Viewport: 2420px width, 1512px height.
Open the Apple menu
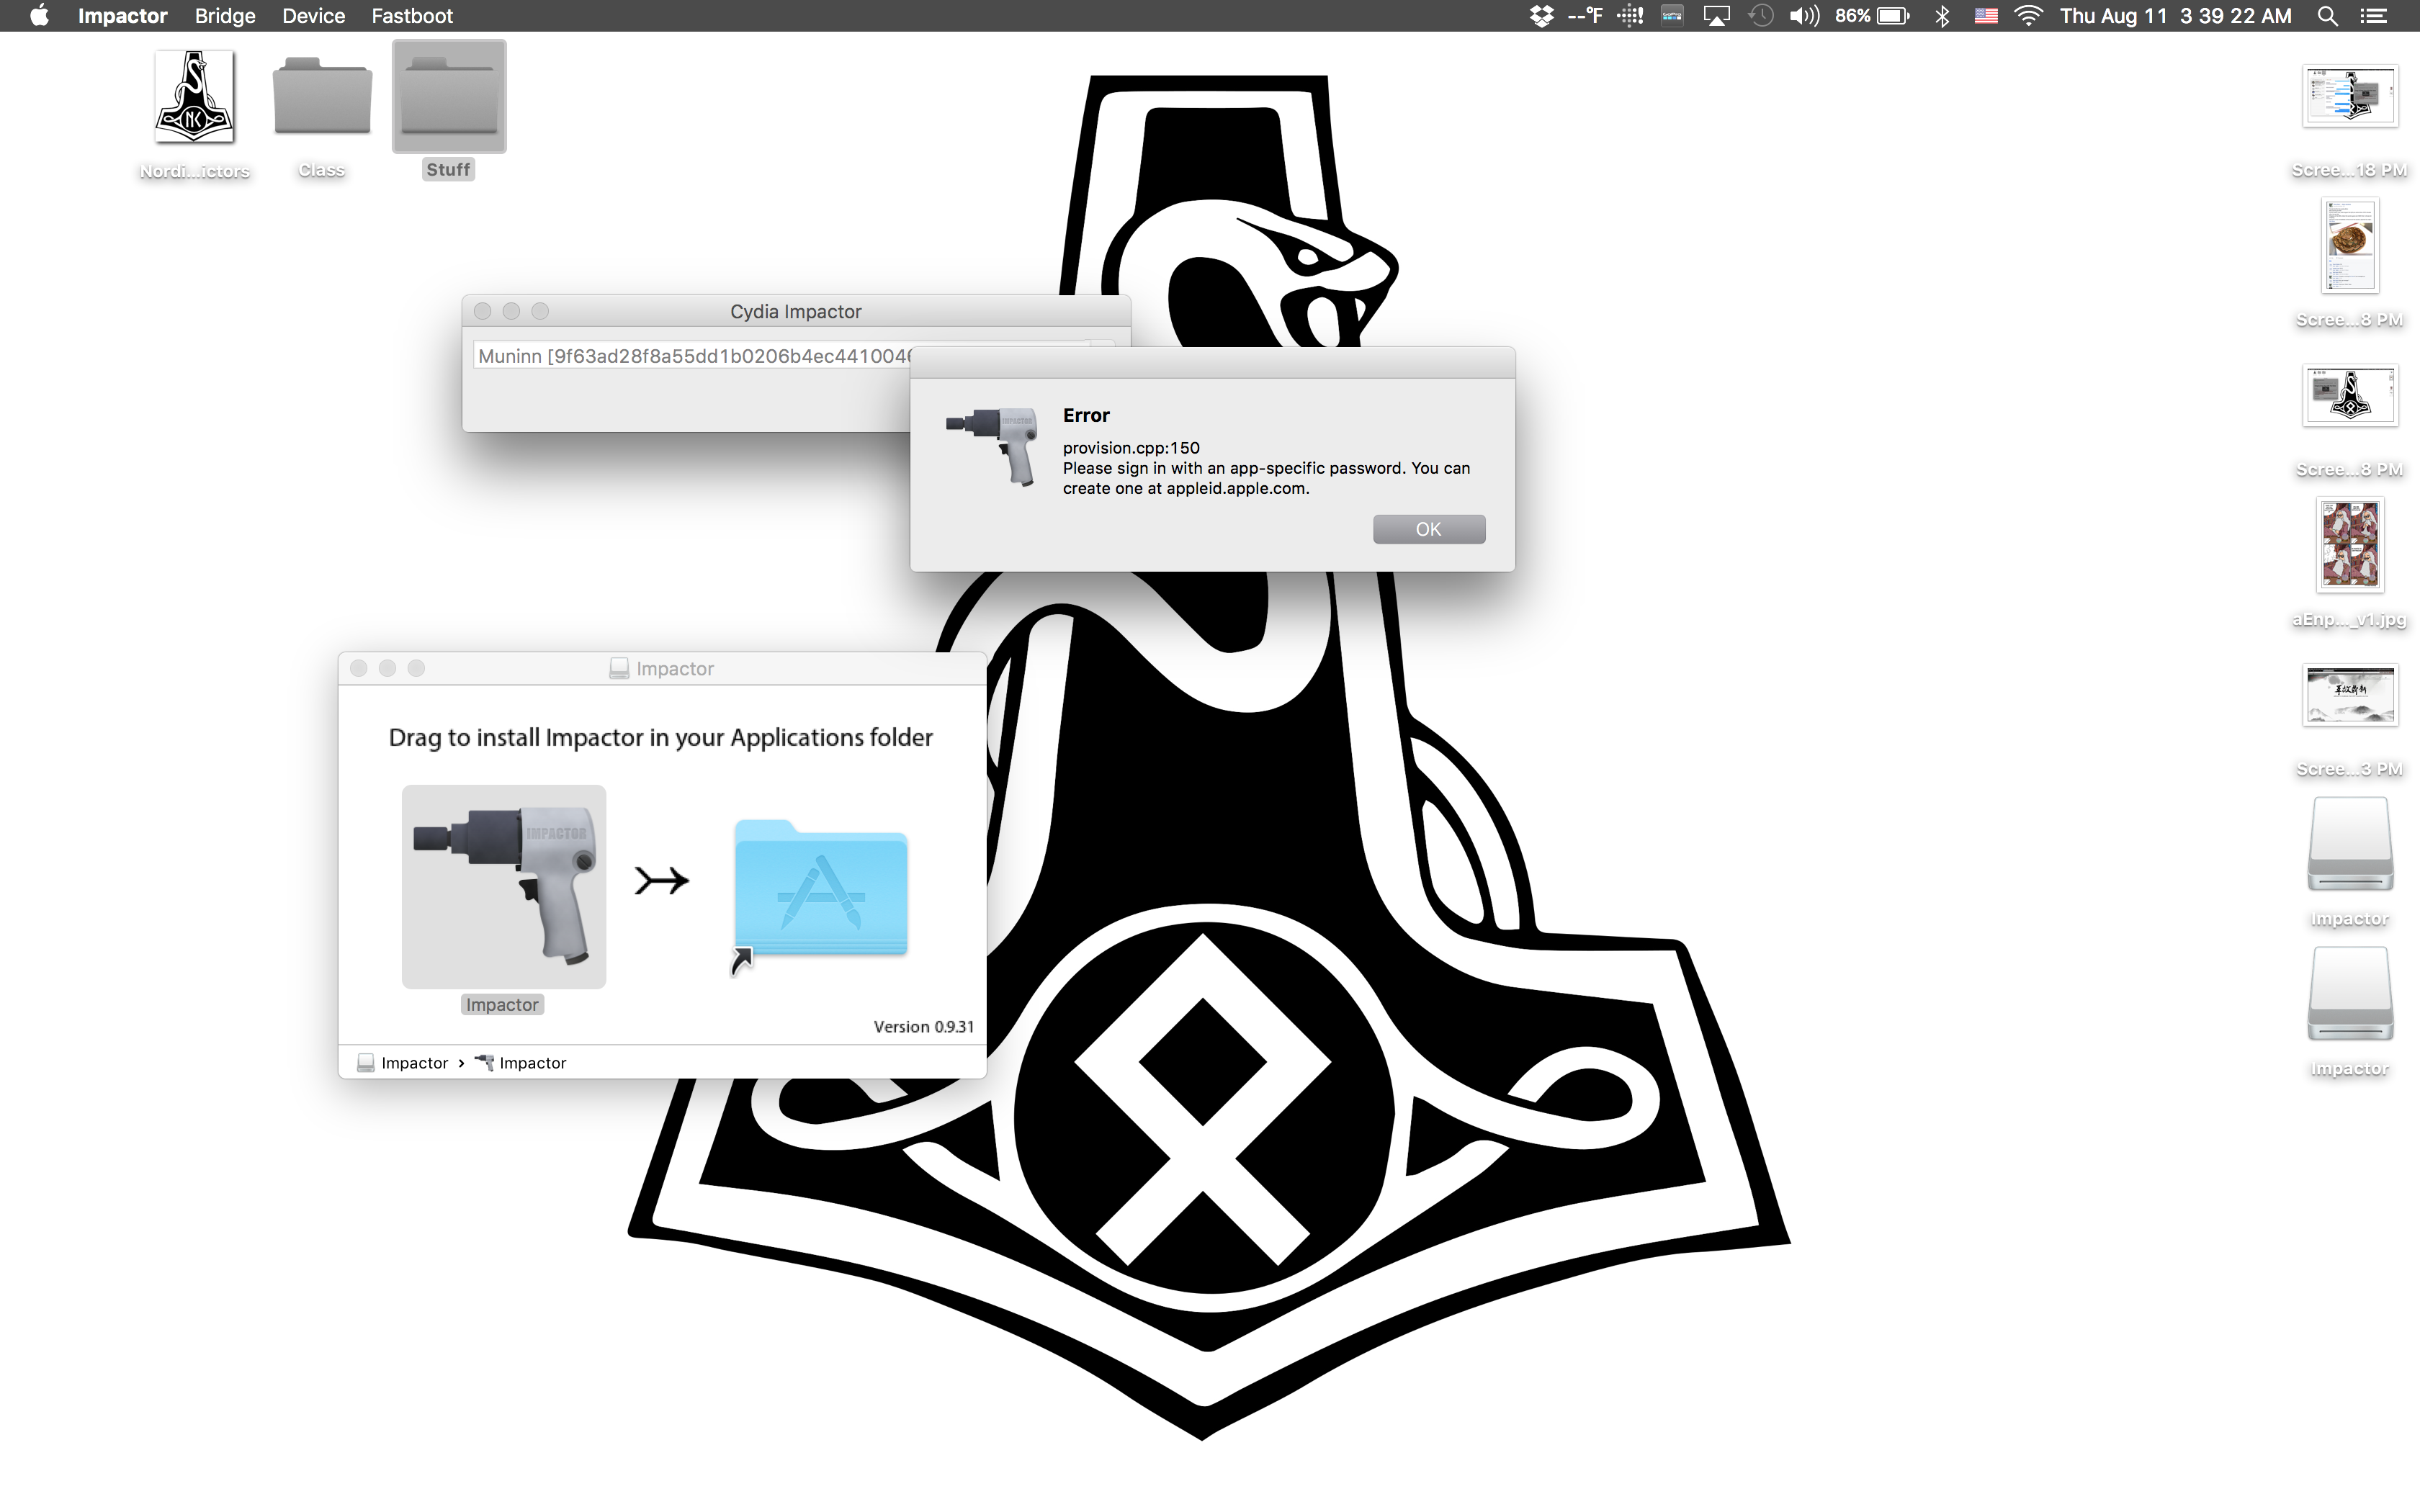click(39, 16)
